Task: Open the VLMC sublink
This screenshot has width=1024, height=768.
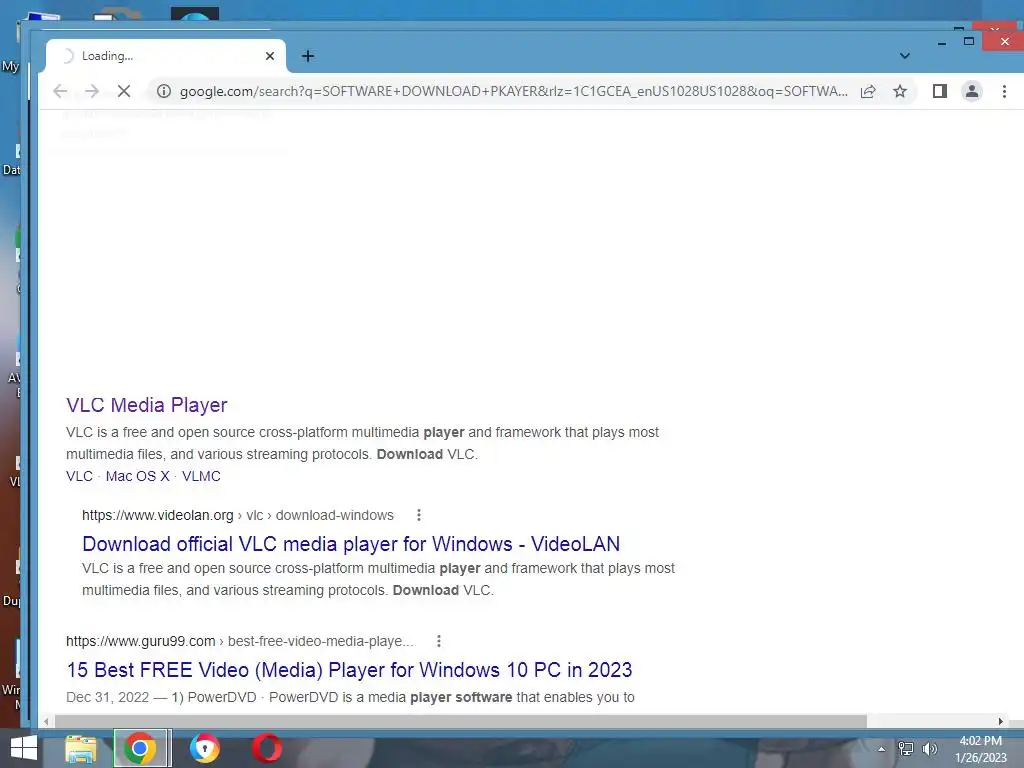Action: click(x=201, y=476)
